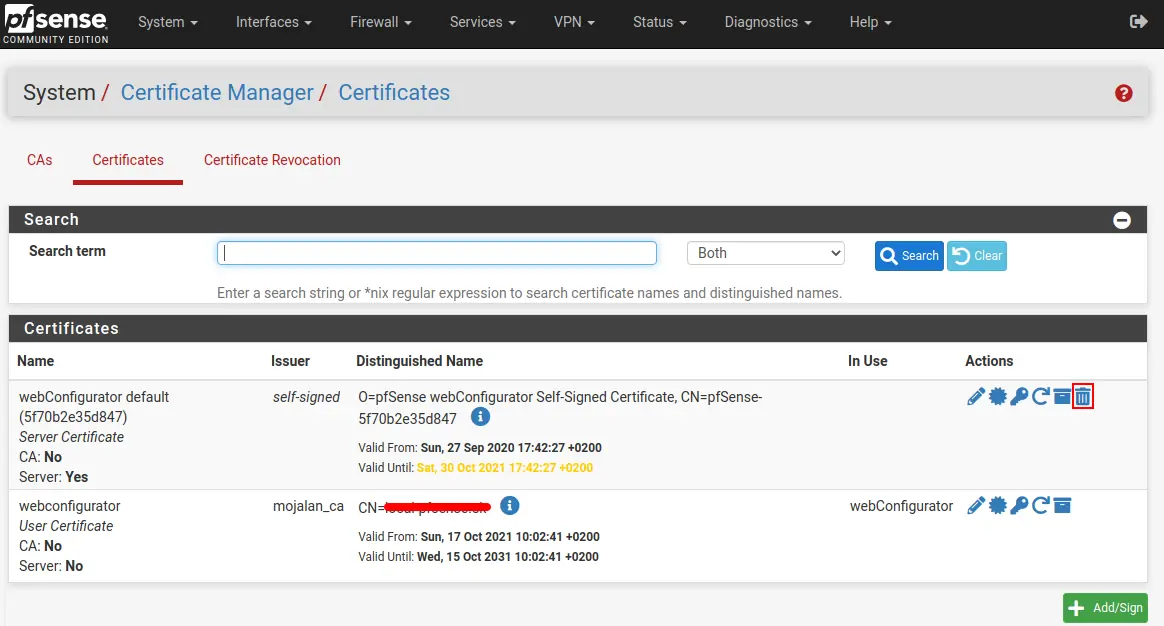1164x626 pixels.
Task: Click the self-signed issuer cell
Action: pyautogui.click(x=306, y=397)
